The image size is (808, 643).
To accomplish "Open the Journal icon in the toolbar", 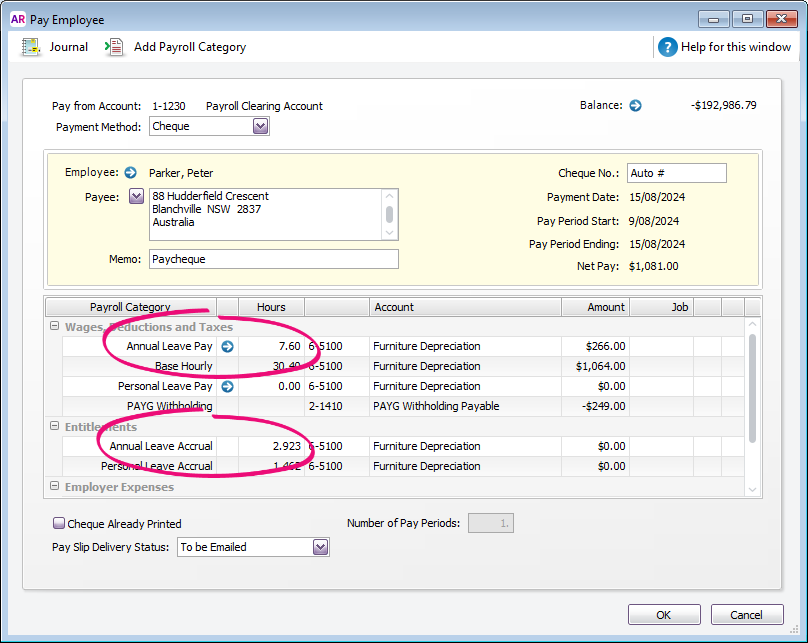I will (31, 47).
